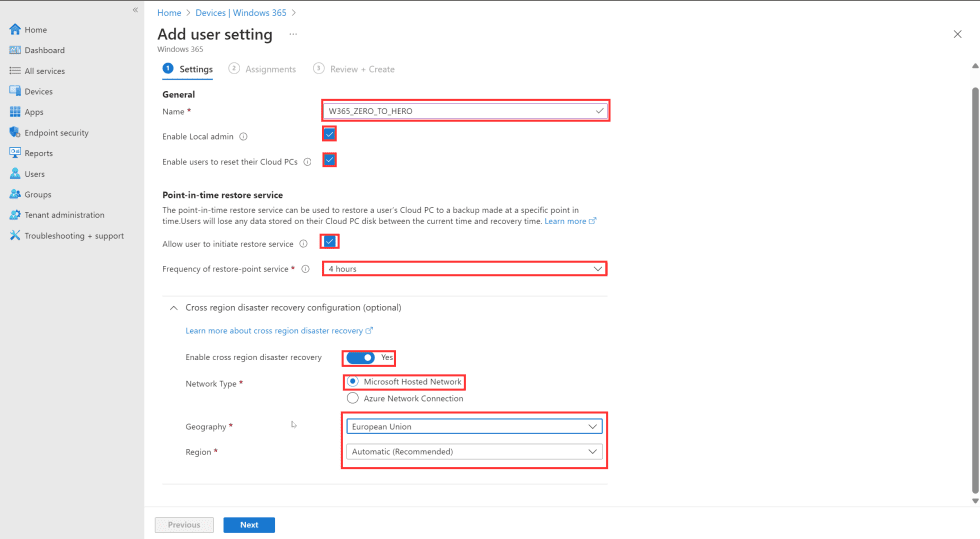Collapse Cross region disaster recovery configuration section

coord(174,308)
